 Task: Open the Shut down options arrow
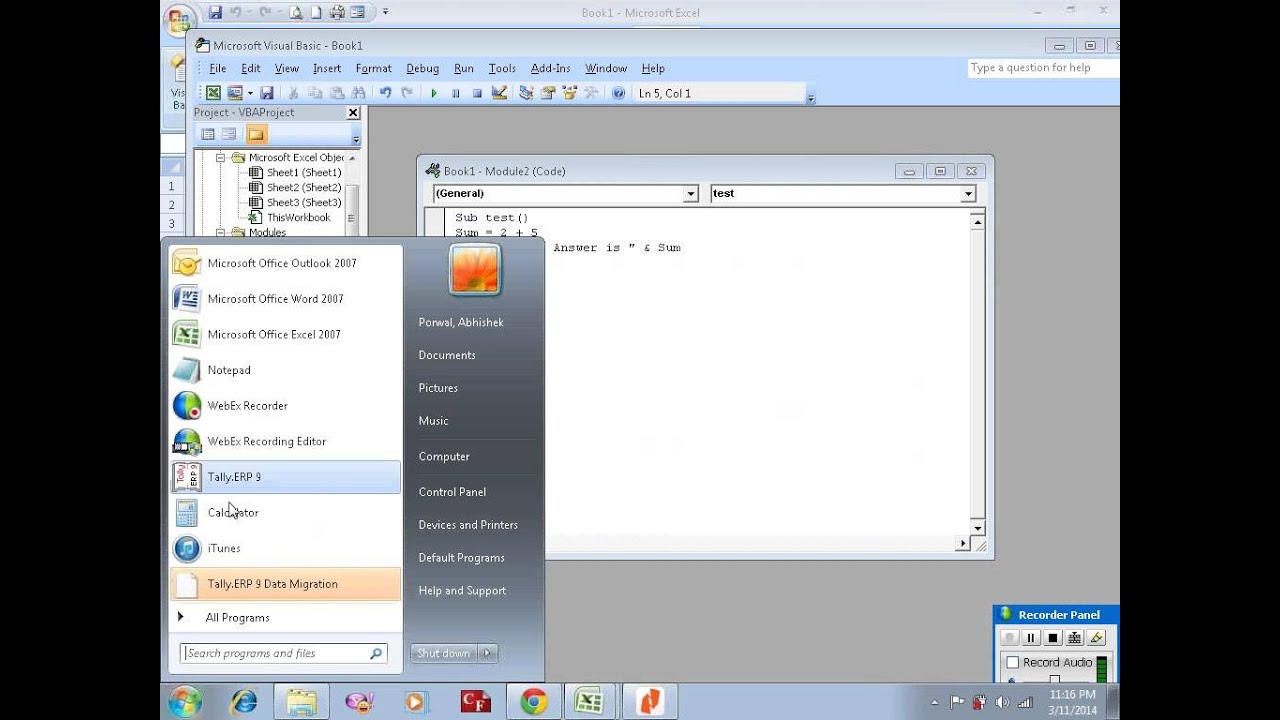coord(487,653)
